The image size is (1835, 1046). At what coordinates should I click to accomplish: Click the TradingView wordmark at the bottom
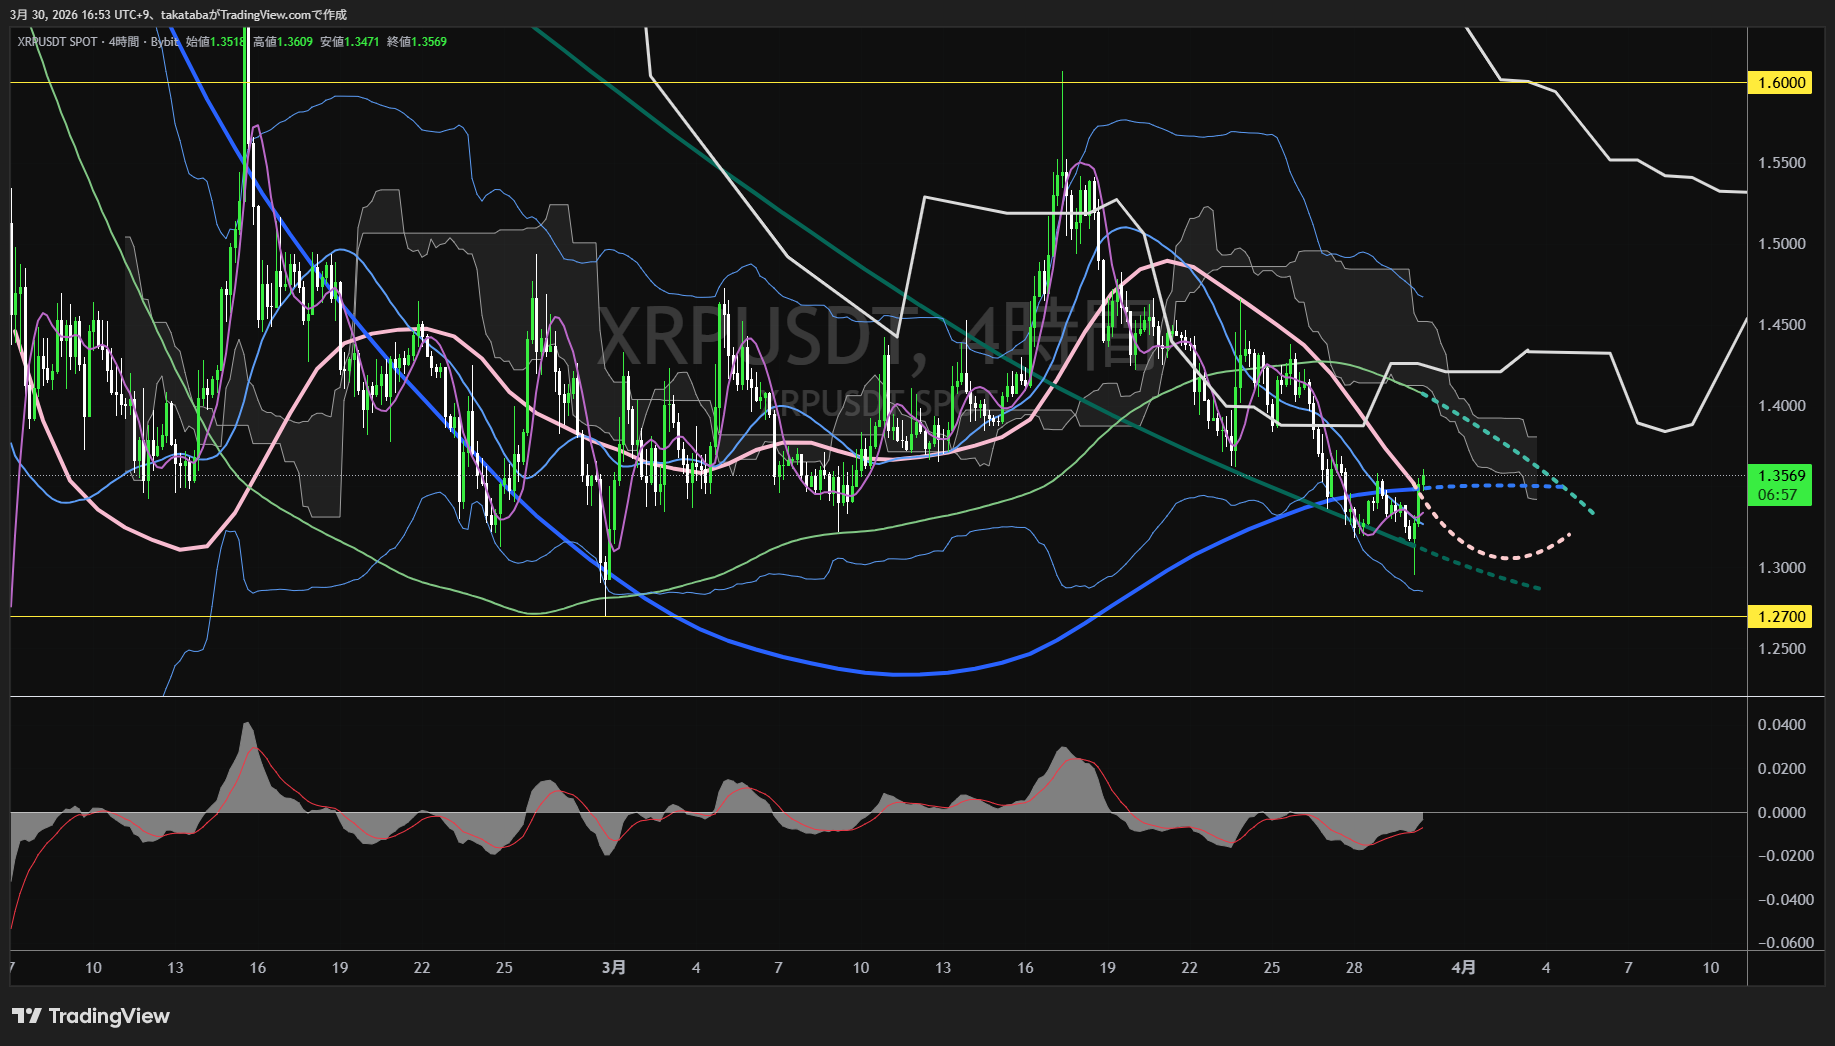(x=109, y=1016)
